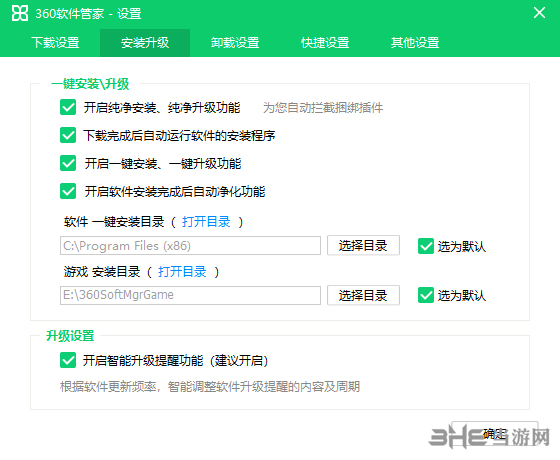Toggle 下载完成后自动运行软件的安装程序 checkbox
The image size is (560, 460).
click(68, 135)
